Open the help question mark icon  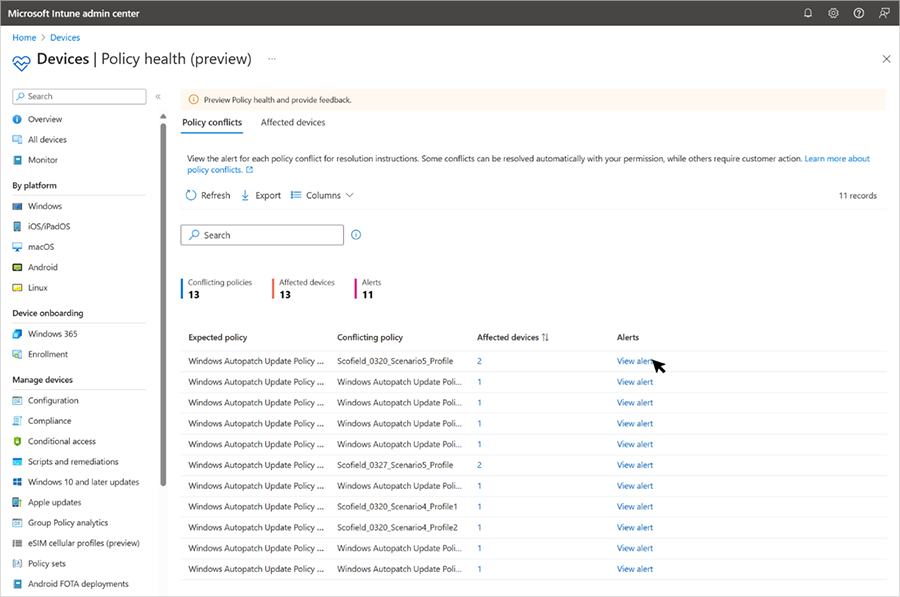click(x=859, y=13)
